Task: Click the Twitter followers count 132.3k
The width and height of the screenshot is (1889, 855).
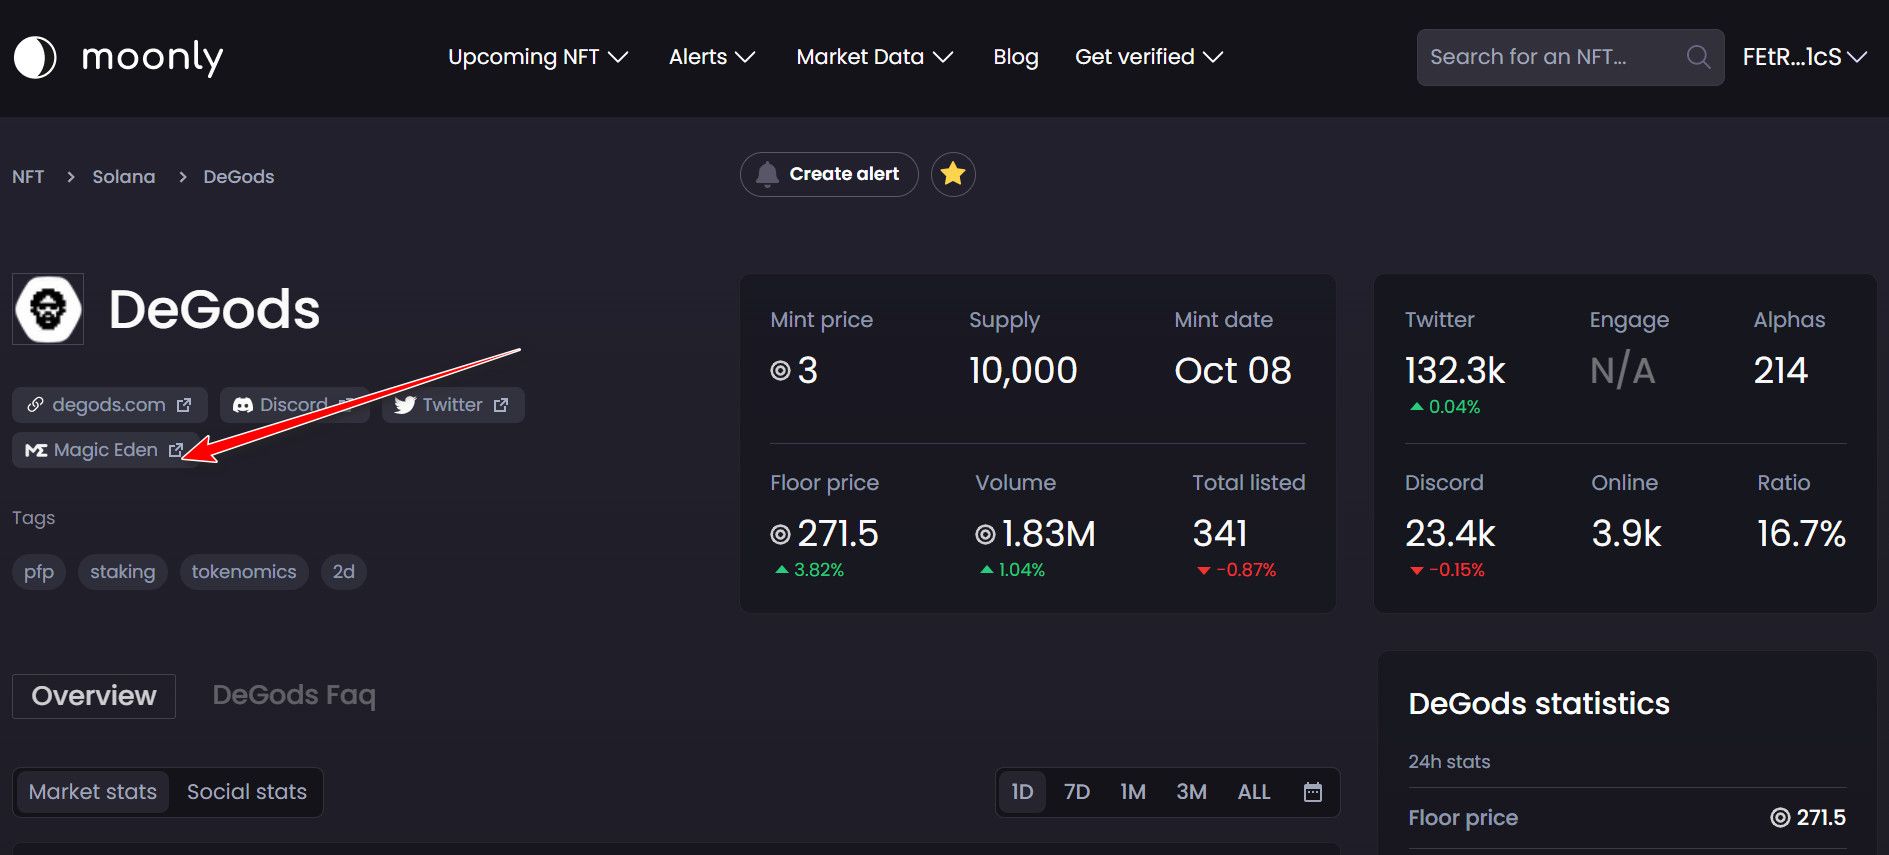Action: [x=1455, y=371]
